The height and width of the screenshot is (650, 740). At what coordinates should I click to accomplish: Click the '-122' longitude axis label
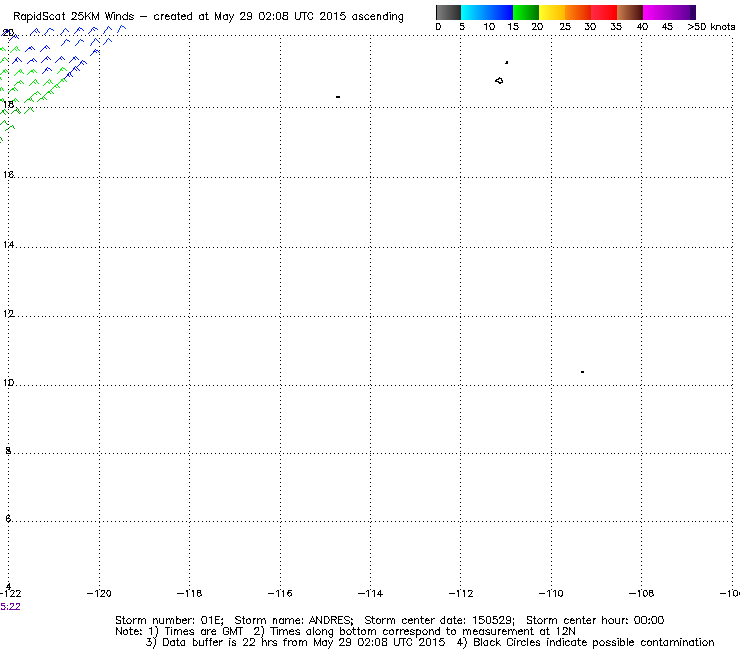(10, 593)
